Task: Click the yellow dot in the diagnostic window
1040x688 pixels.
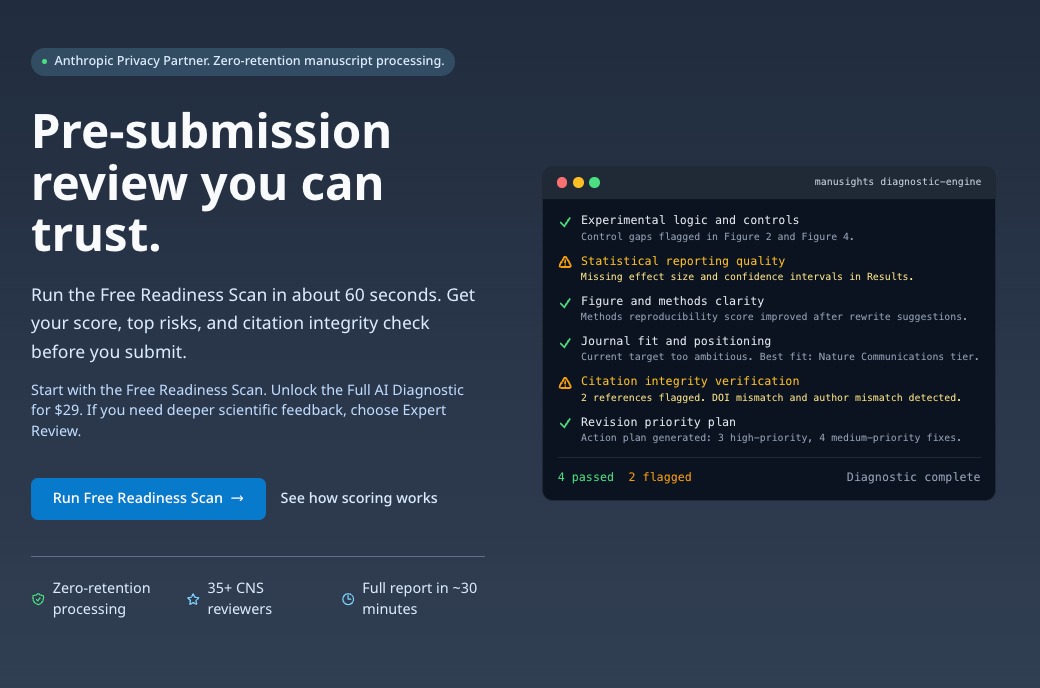Action: tap(578, 182)
